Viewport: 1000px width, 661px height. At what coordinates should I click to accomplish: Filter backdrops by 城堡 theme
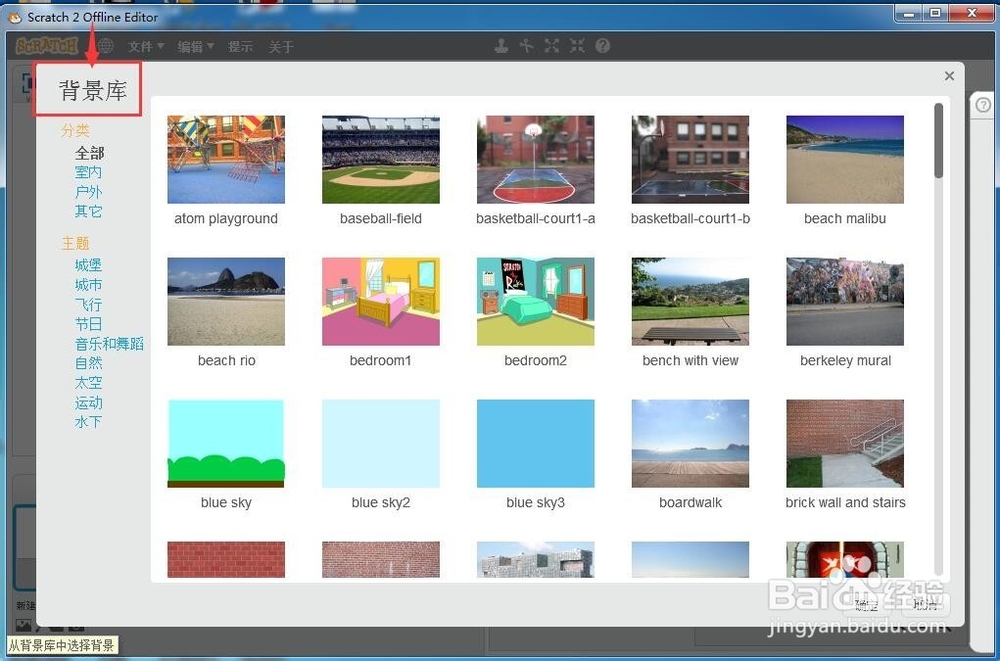pos(88,265)
